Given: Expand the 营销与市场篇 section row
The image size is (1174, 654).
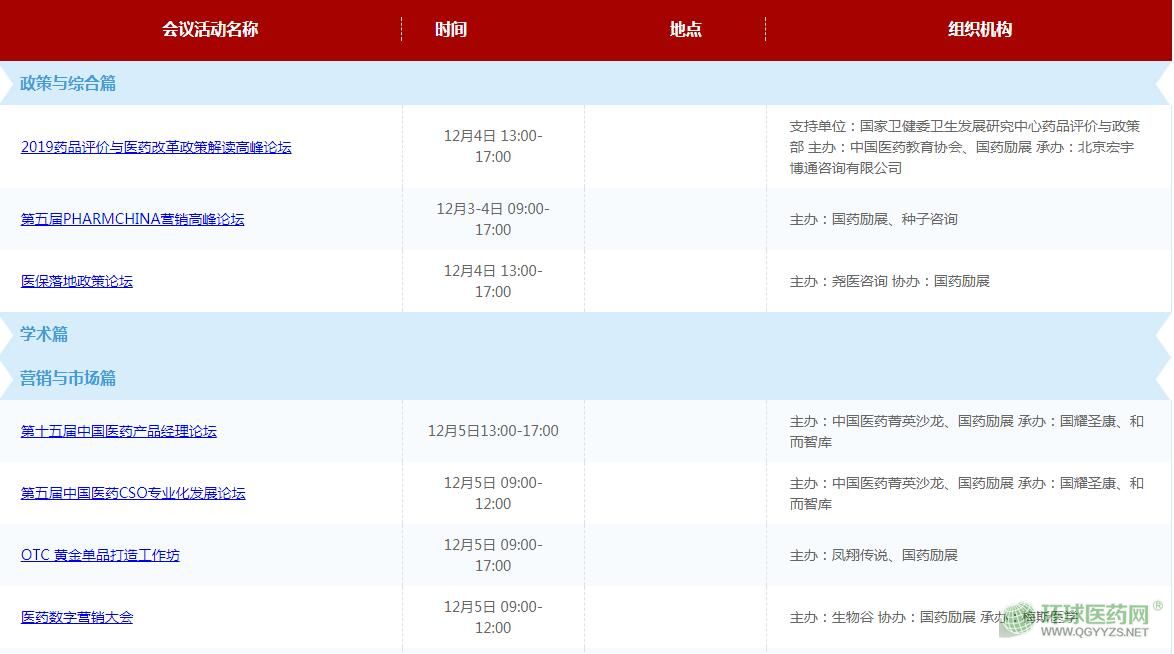Looking at the screenshot, I should click(x=68, y=378).
